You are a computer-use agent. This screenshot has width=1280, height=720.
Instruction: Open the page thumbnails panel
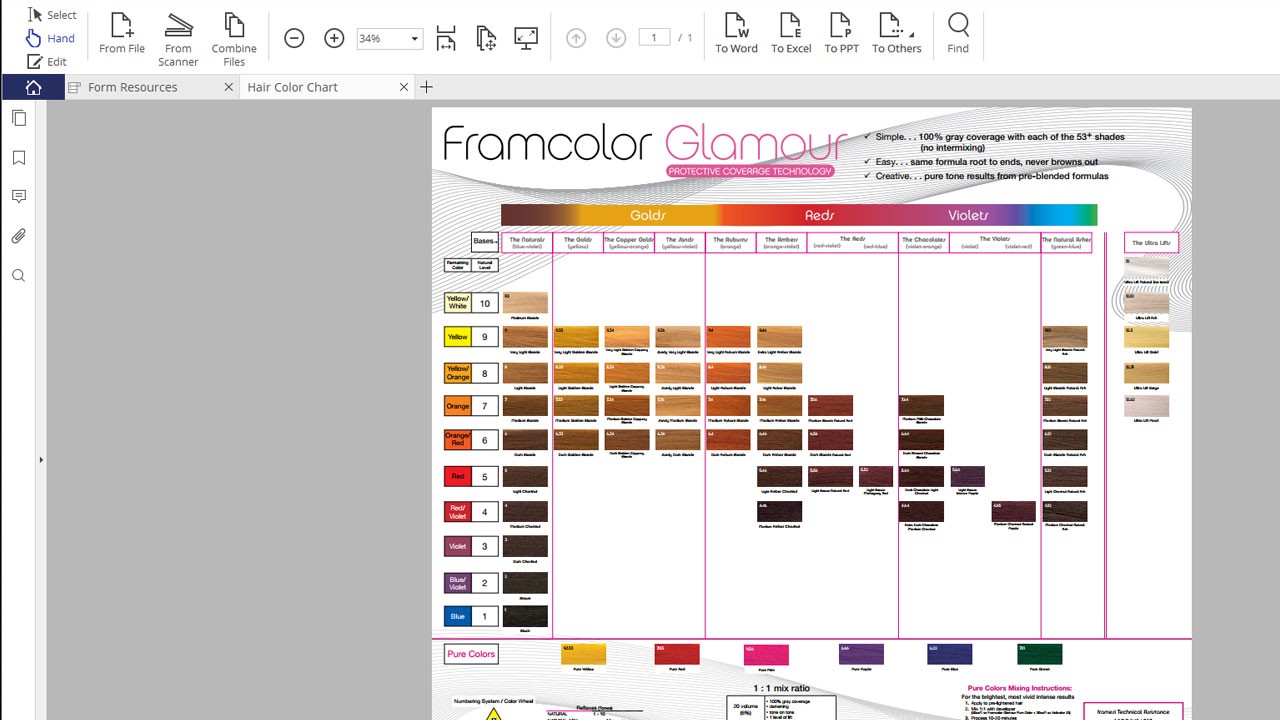pyautogui.click(x=19, y=118)
